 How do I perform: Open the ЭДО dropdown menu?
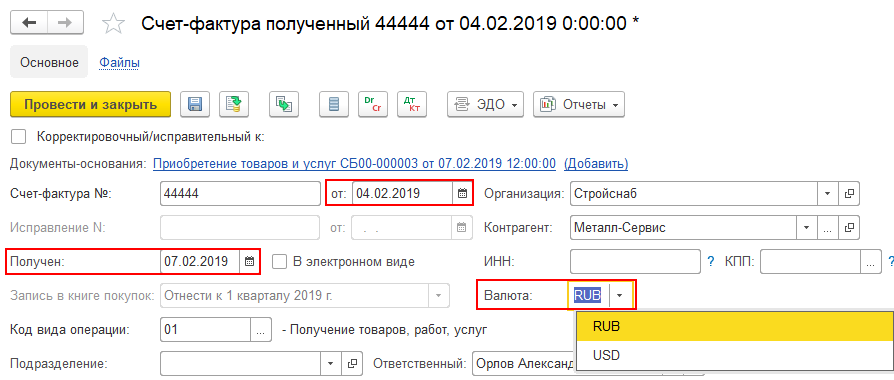pos(485,104)
